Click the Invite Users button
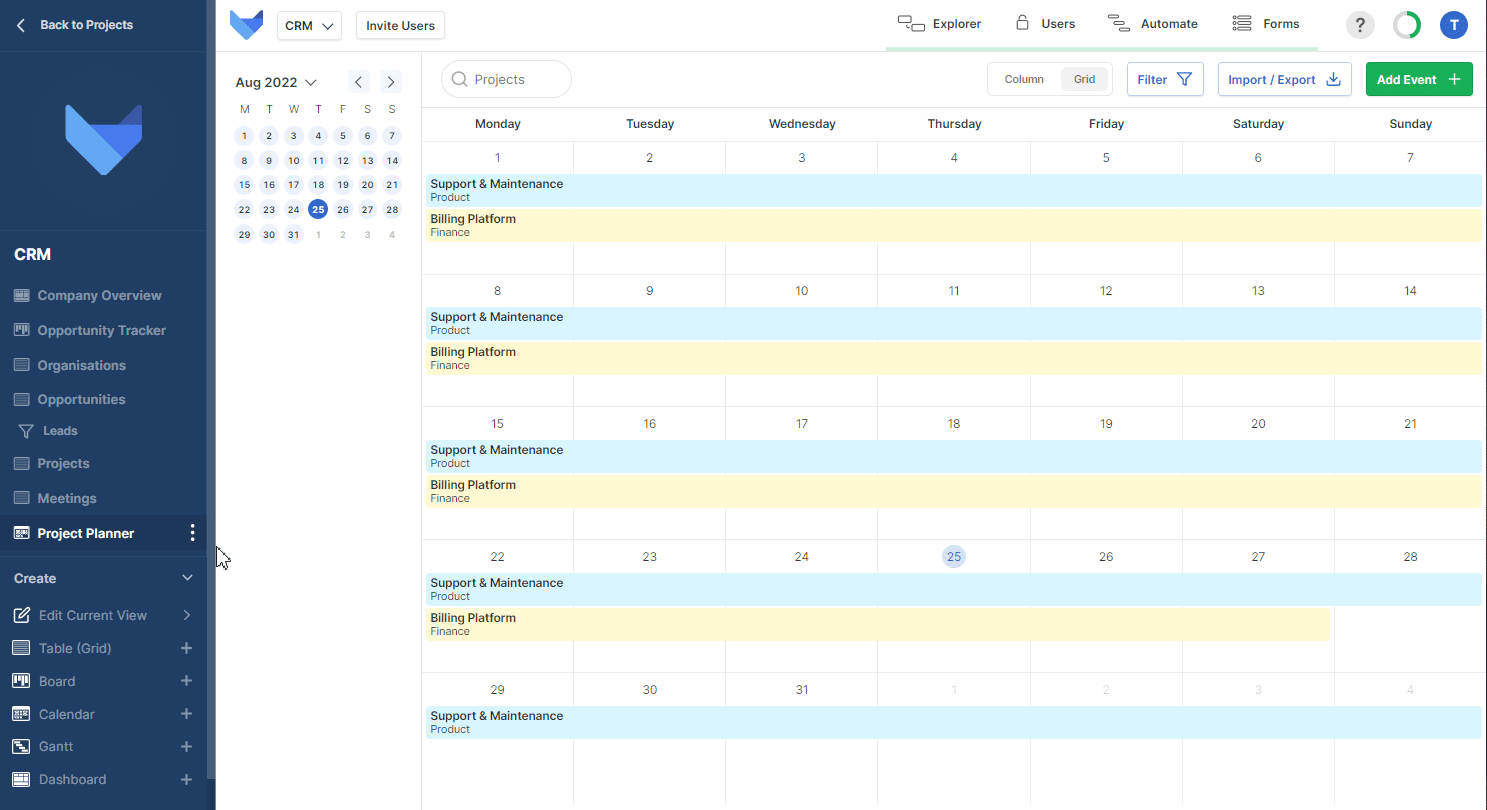 tap(400, 26)
